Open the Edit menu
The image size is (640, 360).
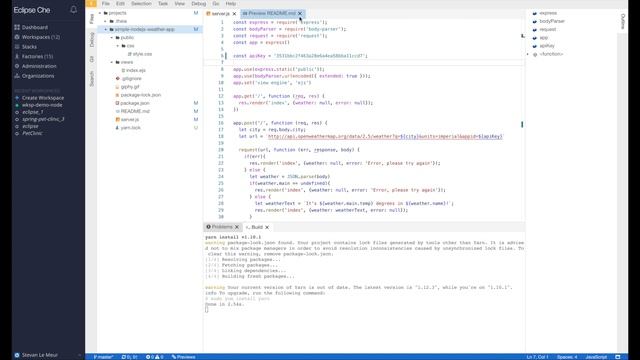coord(120,4)
